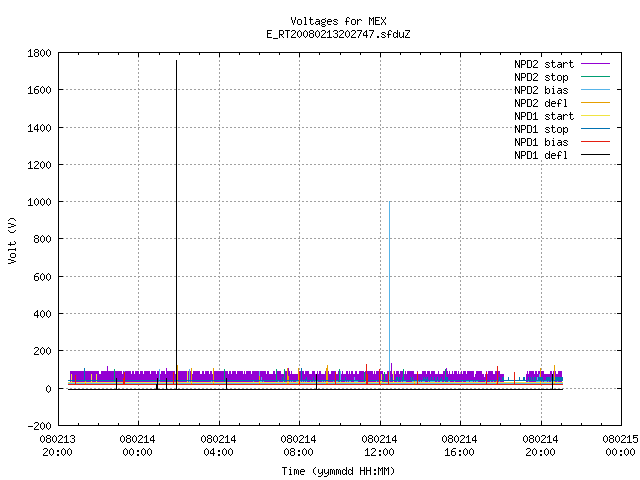Click the 600 Y-axis tick label
640x480 pixels.
click(x=42, y=277)
